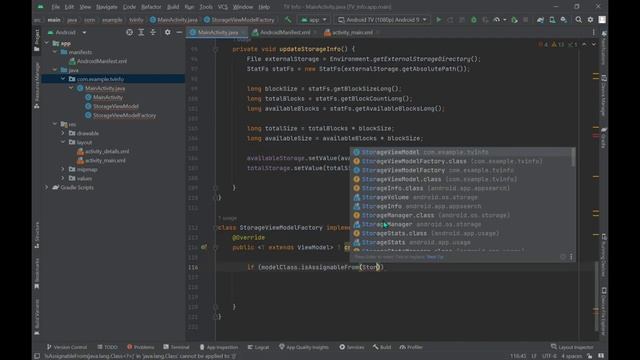The image size is (640, 360).
Task: Click the Make Project hammer icon
Action: point(288,20)
